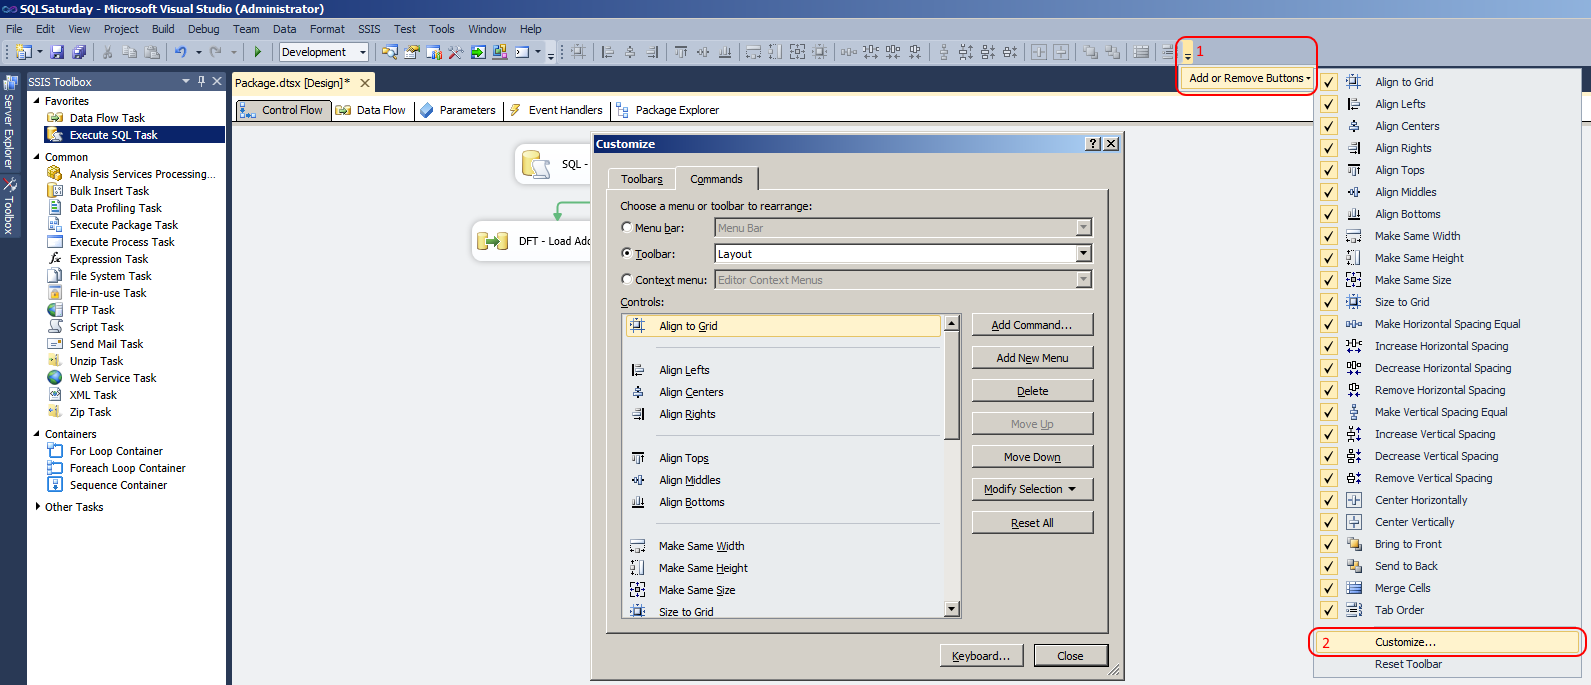Switch to the Event Handlers tab
This screenshot has height=685, width=1591.
[x=556, y=110]
